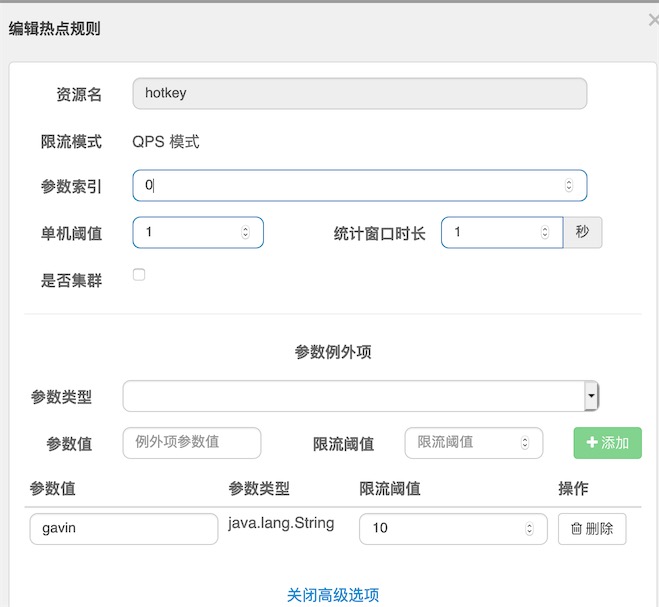Click spinner arrows for gavin threshold 10
Screen dimensions: 659x607
529,528
